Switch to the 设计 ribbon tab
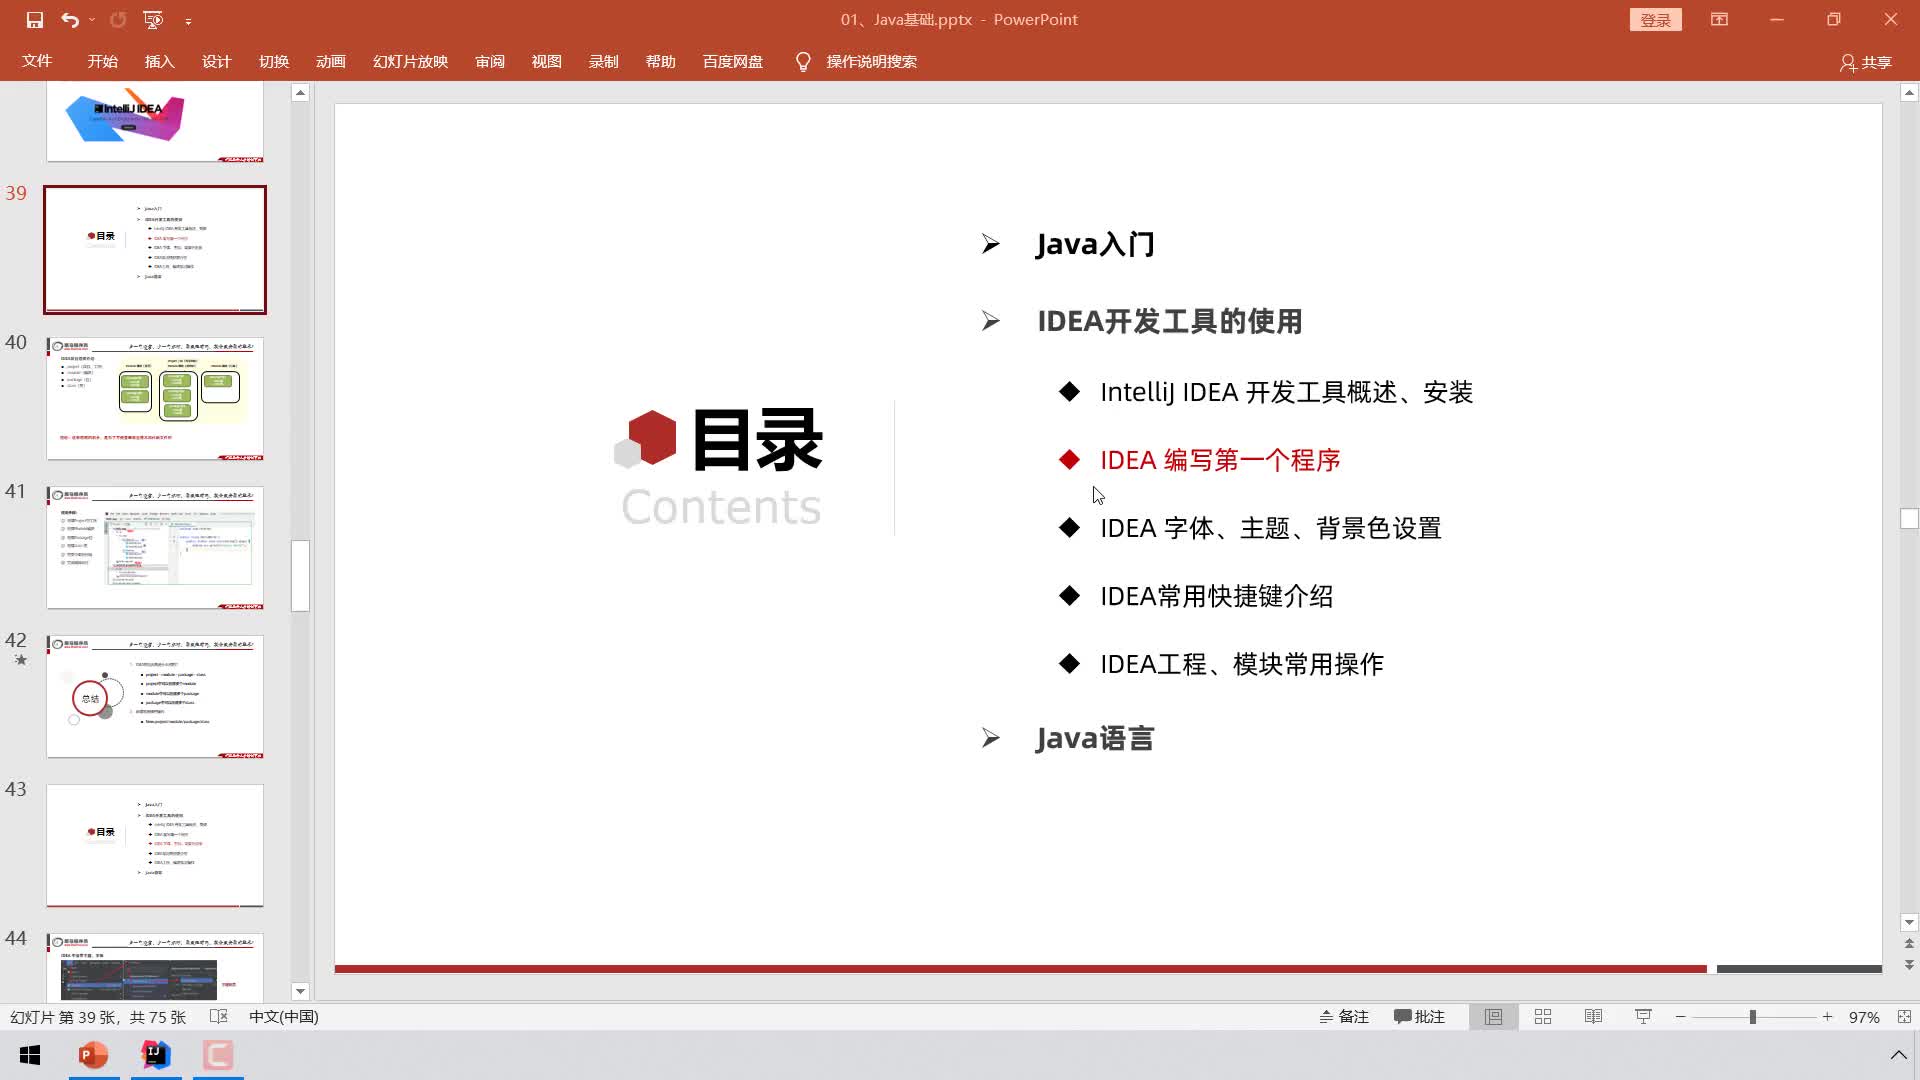The width and height of the screenshot is (1920, 1080). point(216,62)
